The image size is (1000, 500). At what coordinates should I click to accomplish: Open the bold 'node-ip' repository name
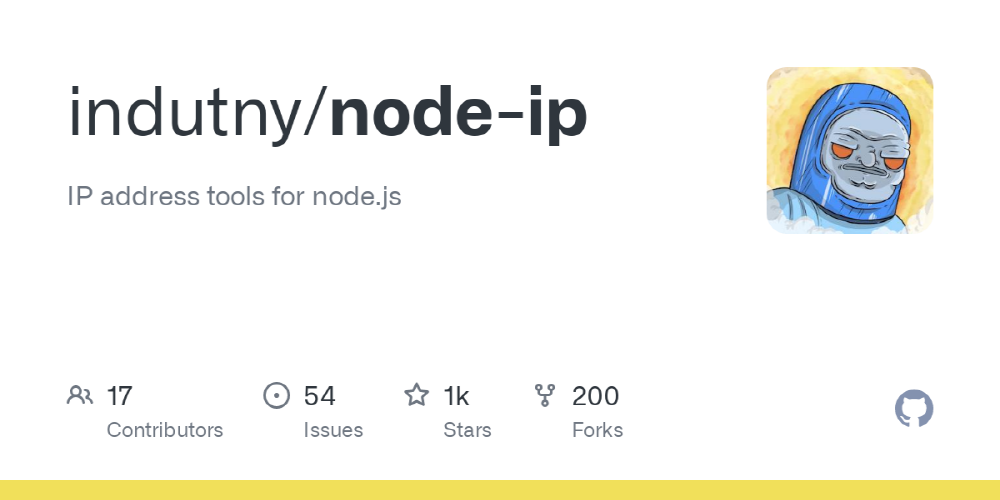[458, 115]
